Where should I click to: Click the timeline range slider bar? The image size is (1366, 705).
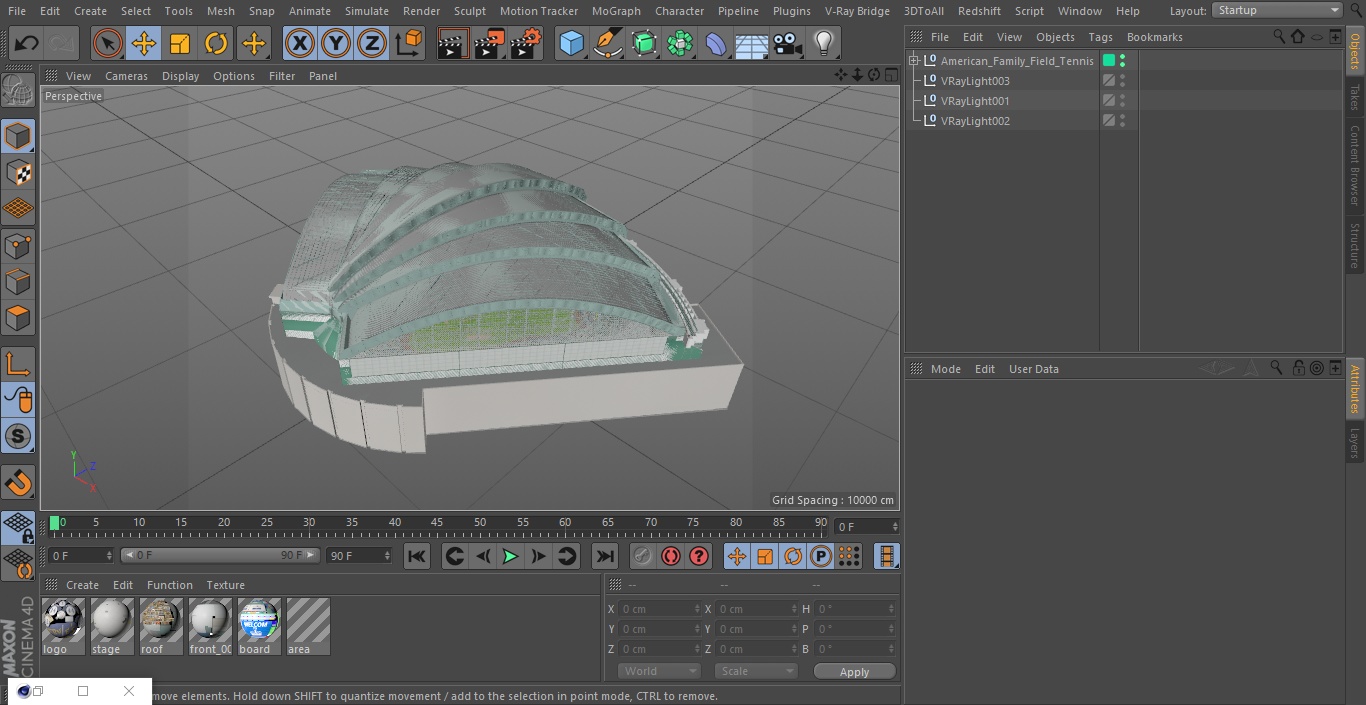[220, 555]
